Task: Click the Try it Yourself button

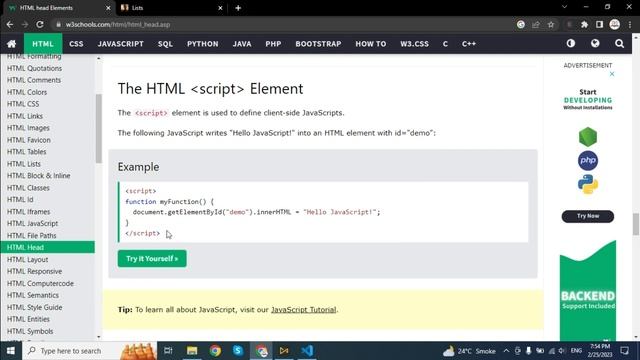Action: pos(152,259)
